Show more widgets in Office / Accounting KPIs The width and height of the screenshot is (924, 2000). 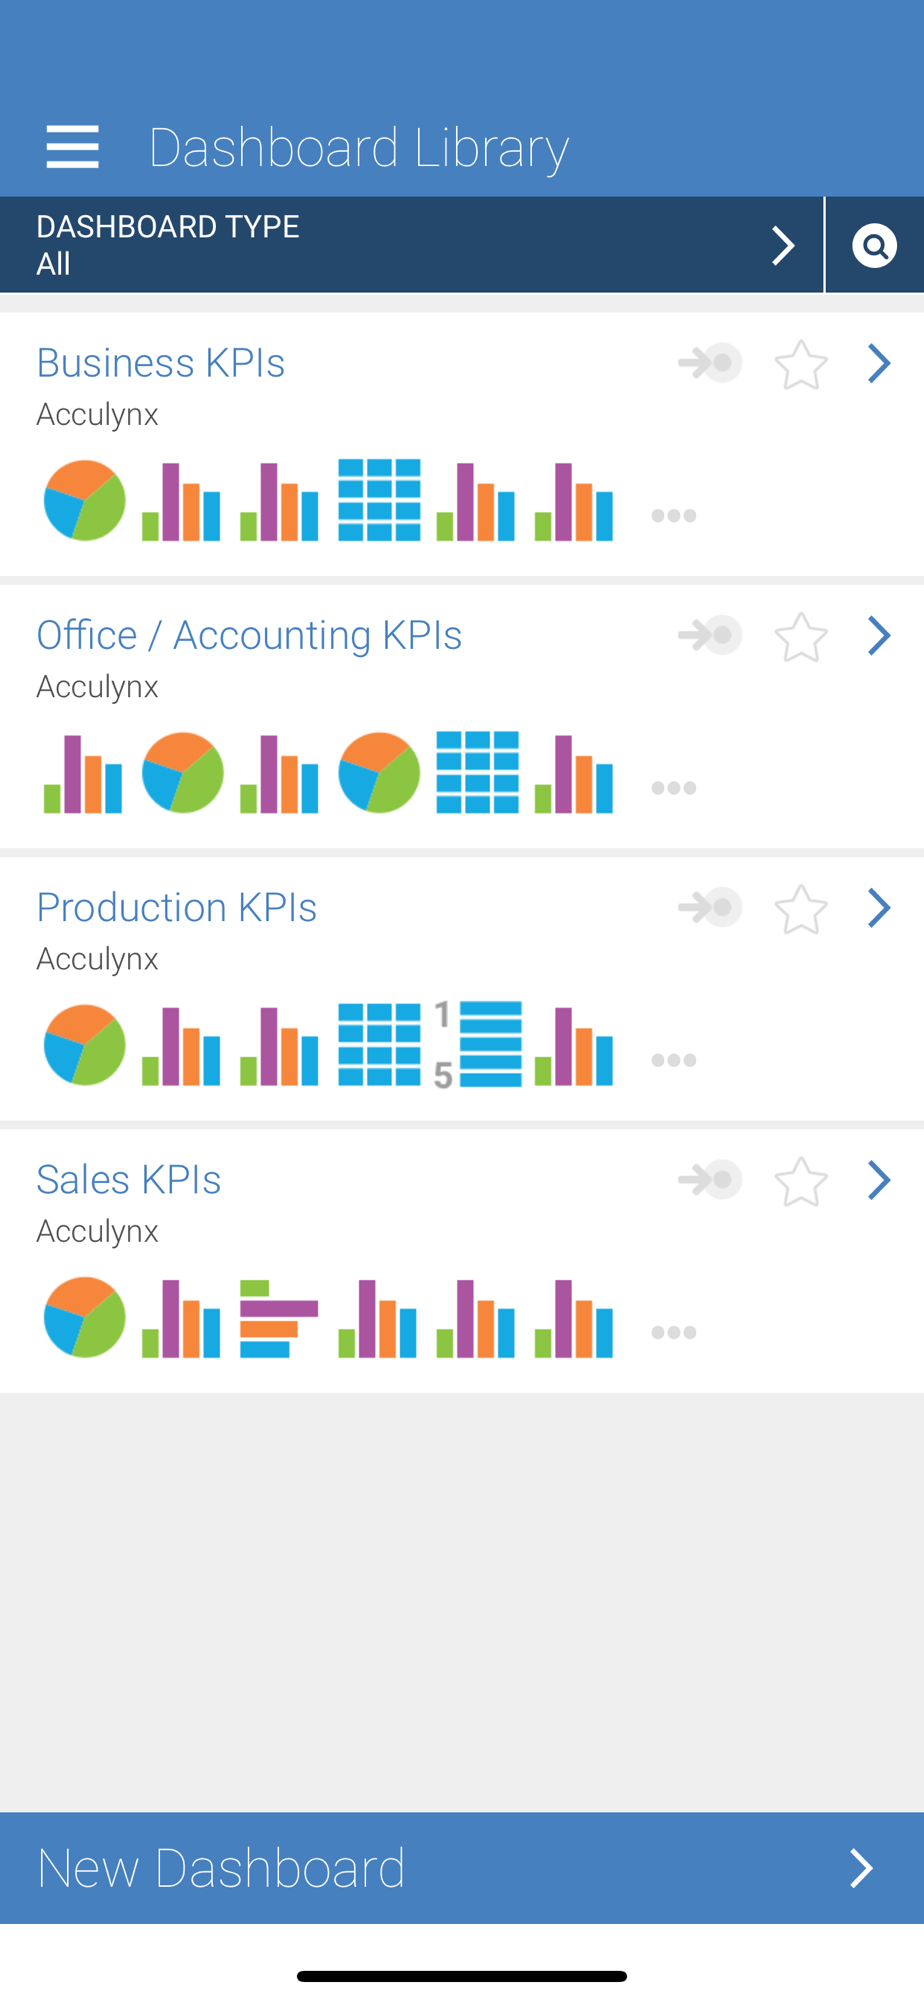pos(673,788)
